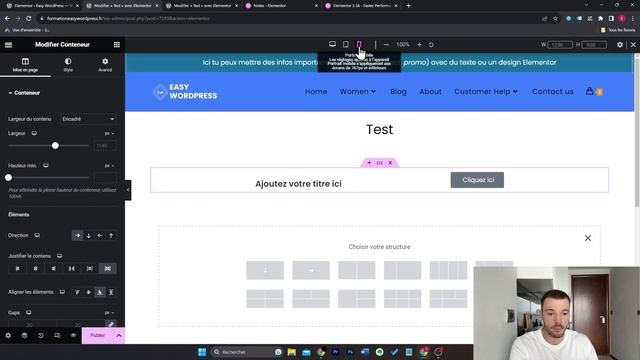640x360 pixels.
Task: Align items to center
Action: tap(89, 292)
